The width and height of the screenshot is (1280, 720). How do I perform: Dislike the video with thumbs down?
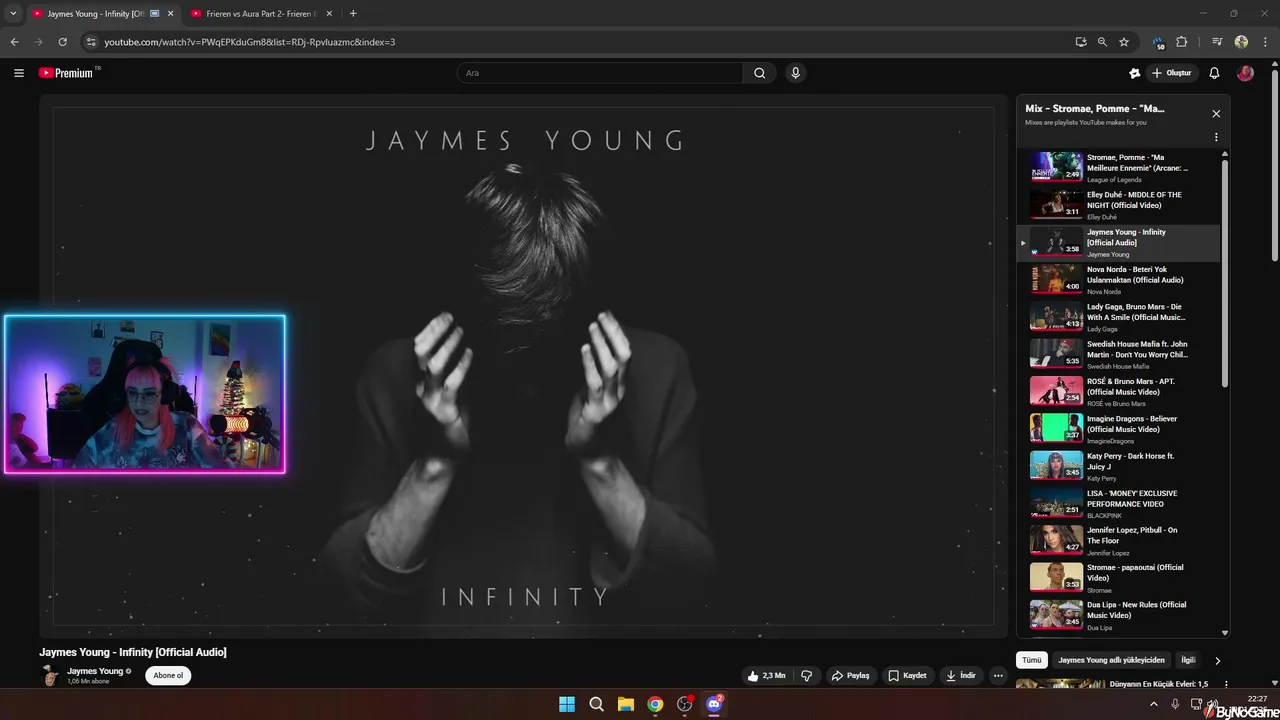(x=806, y=676)
